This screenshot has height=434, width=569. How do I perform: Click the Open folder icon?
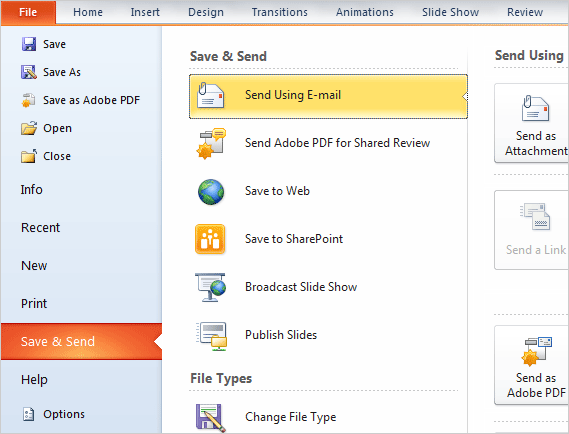(x=29, y=128)
